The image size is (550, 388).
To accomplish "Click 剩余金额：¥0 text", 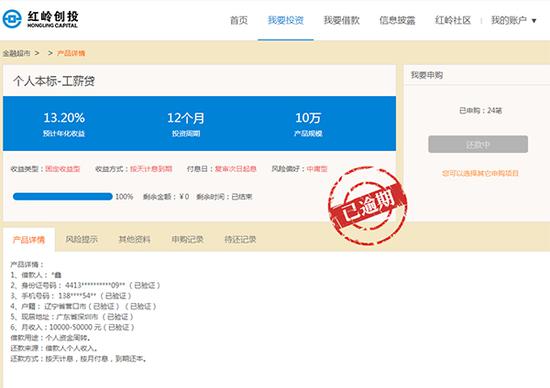I will tap(166, 196).
